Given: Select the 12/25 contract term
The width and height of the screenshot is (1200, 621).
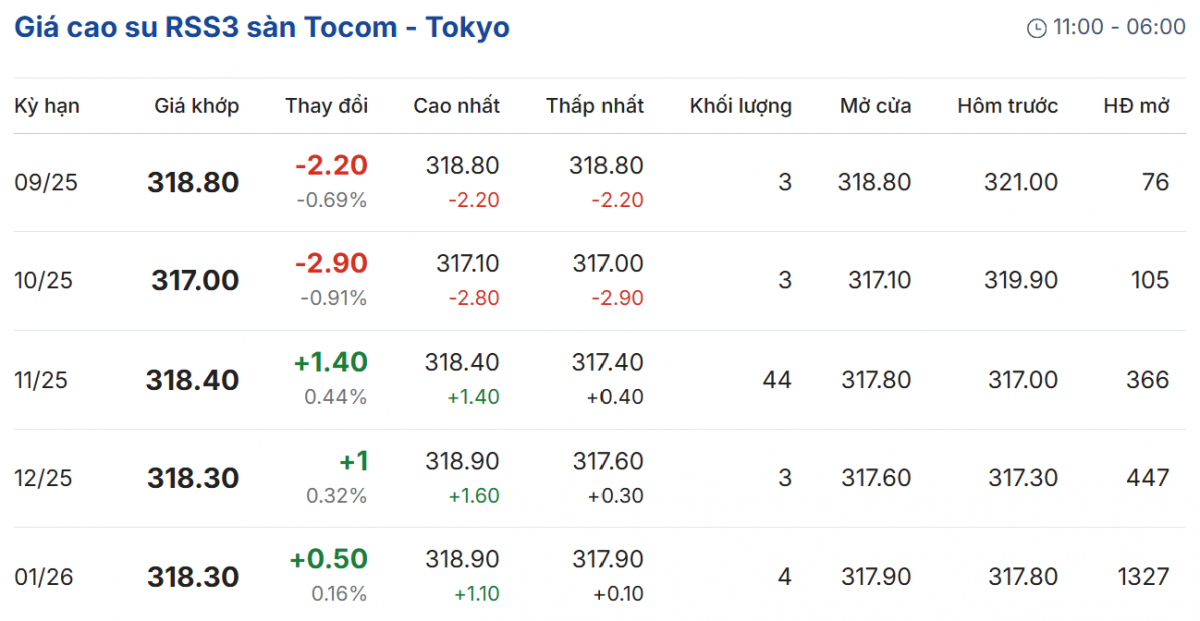Looking at the screenshot, I should (44, 478).
